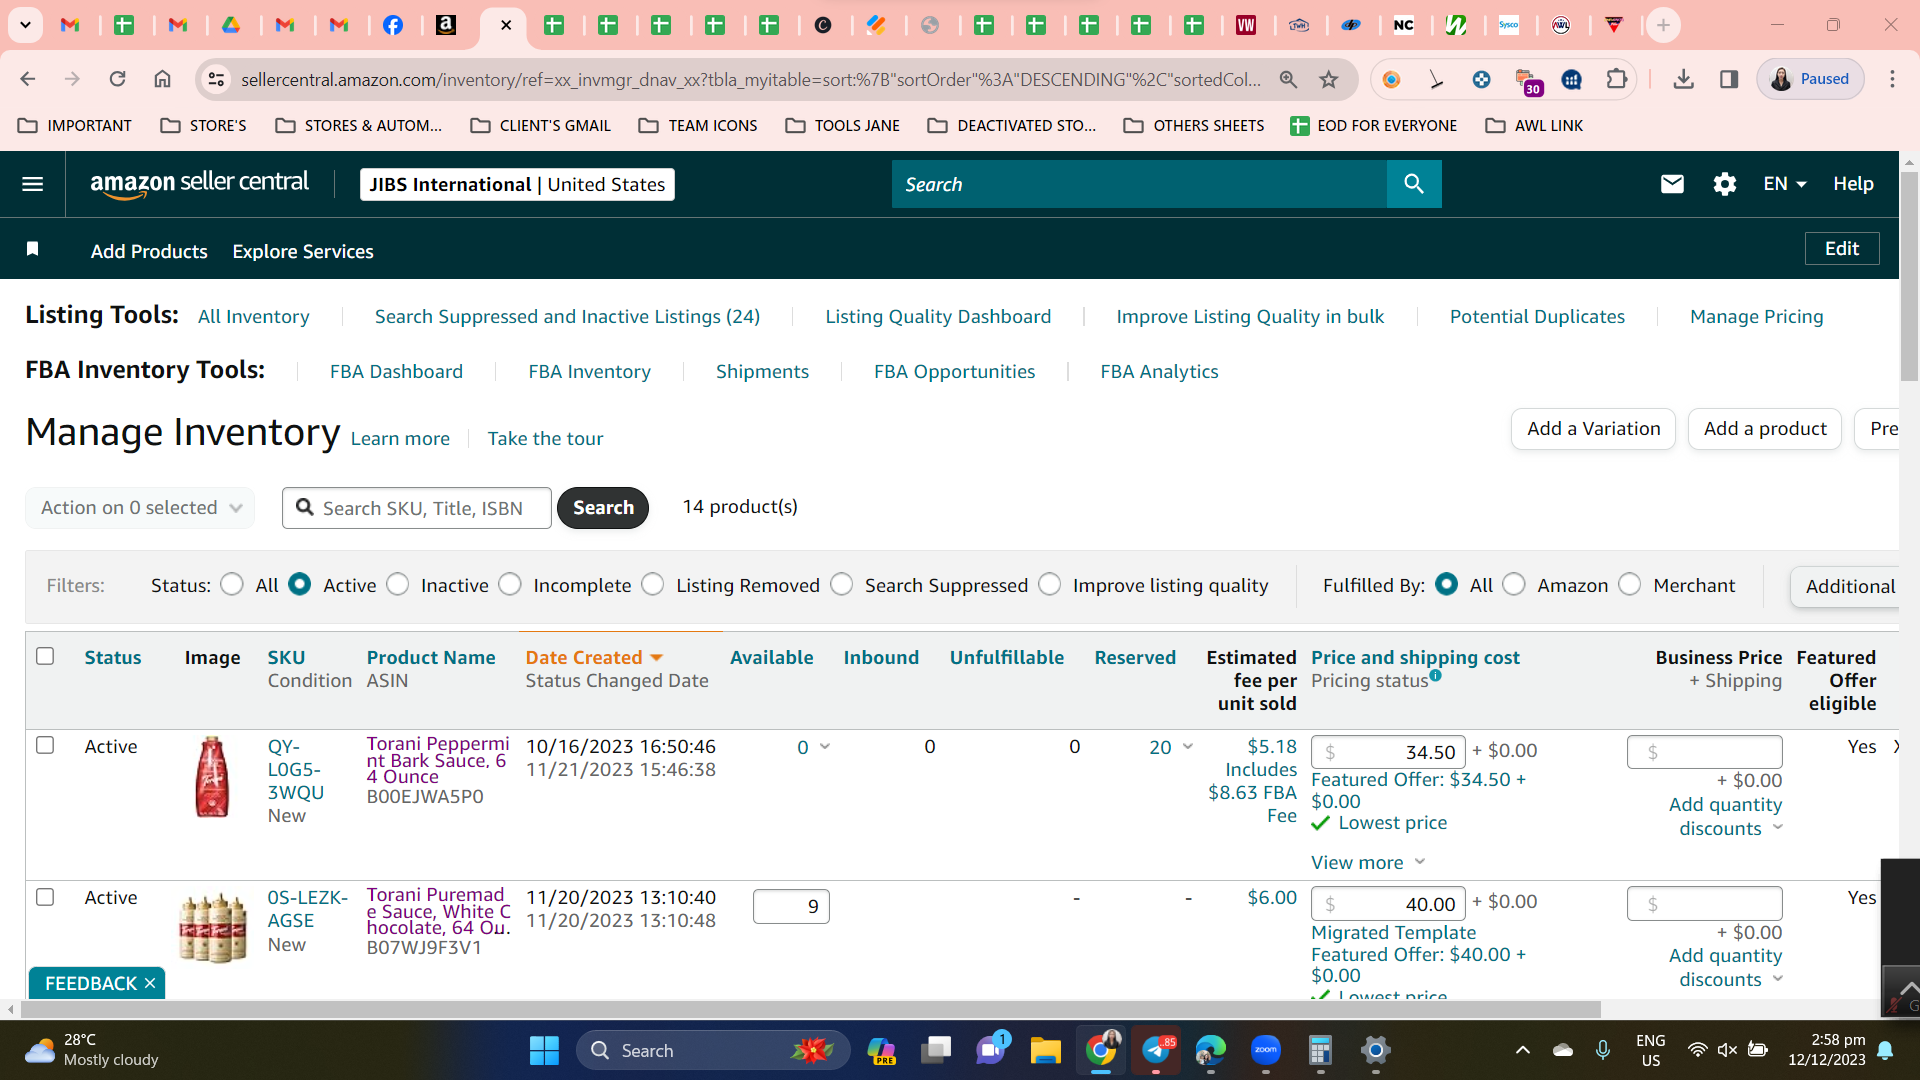Click the zoom magnifier icon in address bar
1920x1080 pixels.
click(1288, 79)
